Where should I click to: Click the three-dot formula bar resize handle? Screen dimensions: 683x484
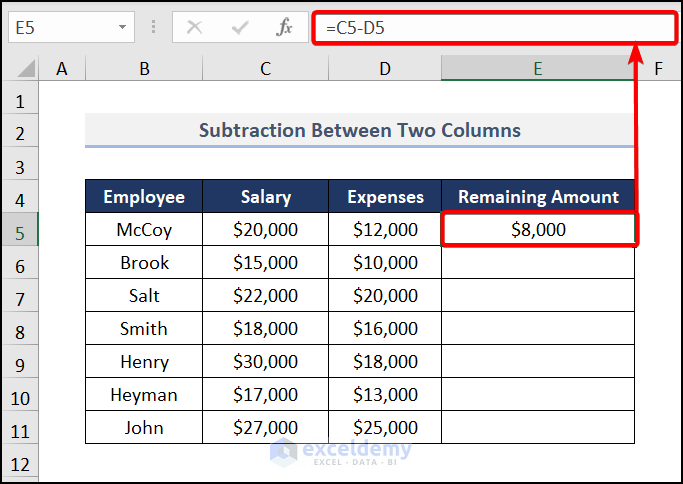point(153,27)
